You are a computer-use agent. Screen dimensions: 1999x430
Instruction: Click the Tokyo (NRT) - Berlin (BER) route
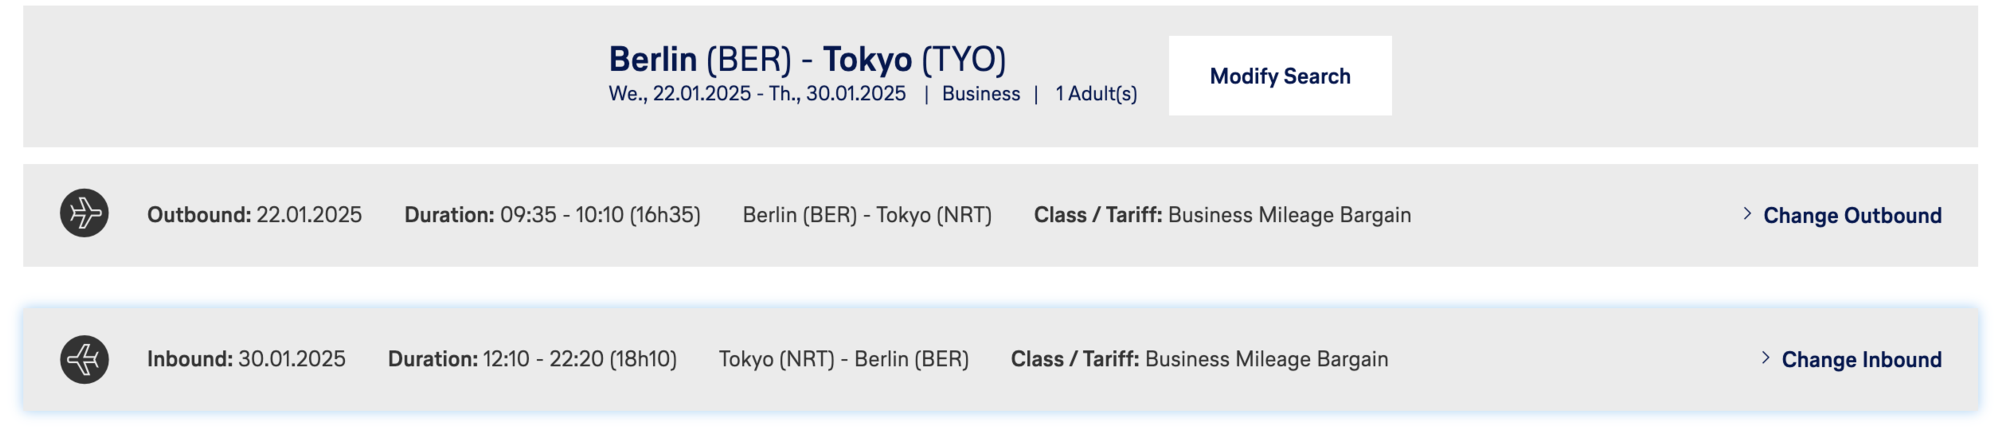pyautogui.click(x=843, y=359)
